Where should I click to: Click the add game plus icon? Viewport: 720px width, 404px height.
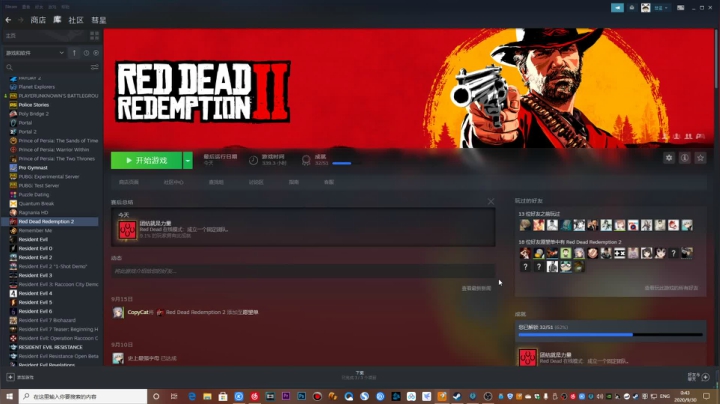[10, 377]
